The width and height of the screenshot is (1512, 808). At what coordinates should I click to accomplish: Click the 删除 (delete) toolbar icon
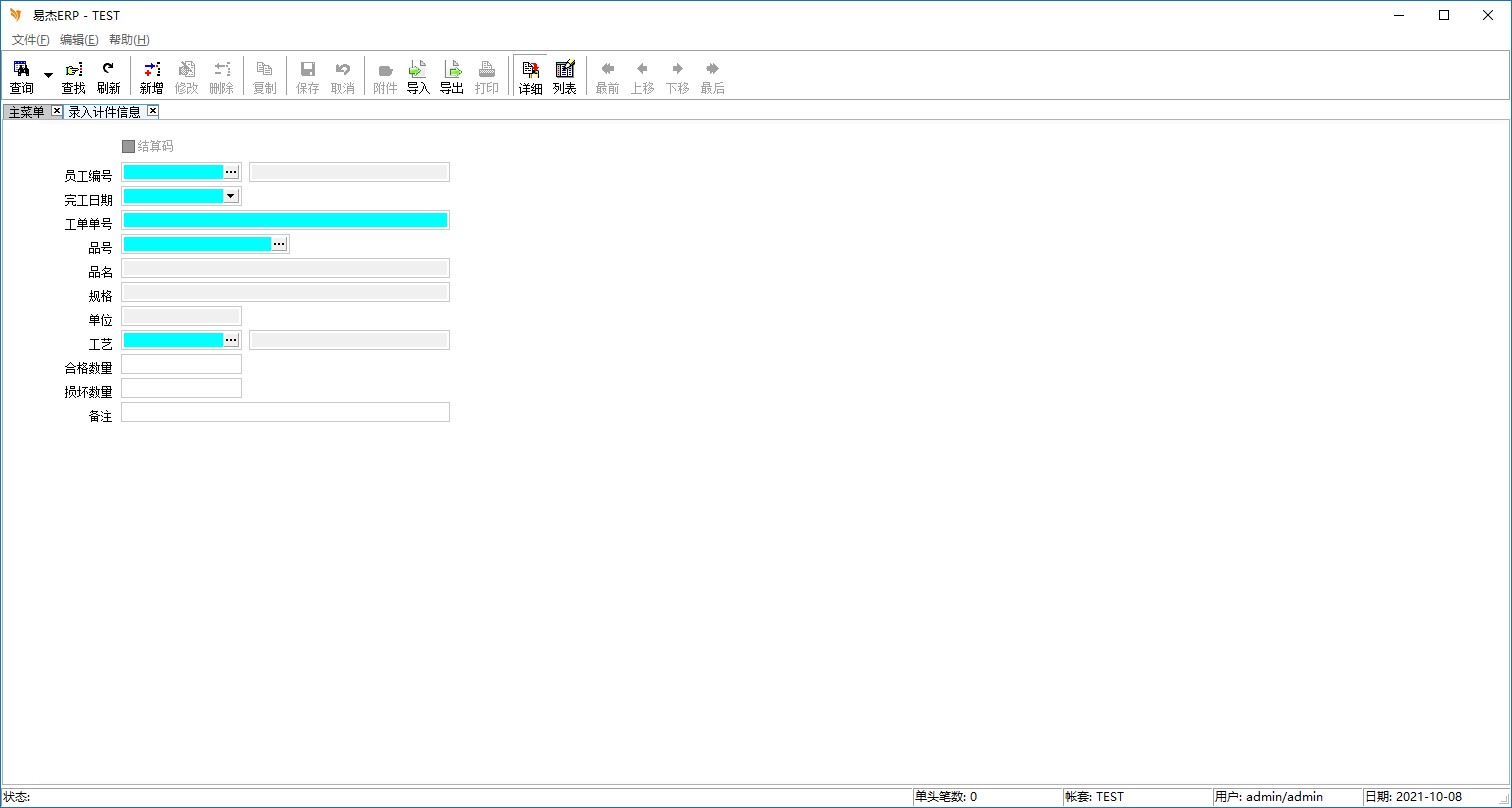click(x=221, y=77)
